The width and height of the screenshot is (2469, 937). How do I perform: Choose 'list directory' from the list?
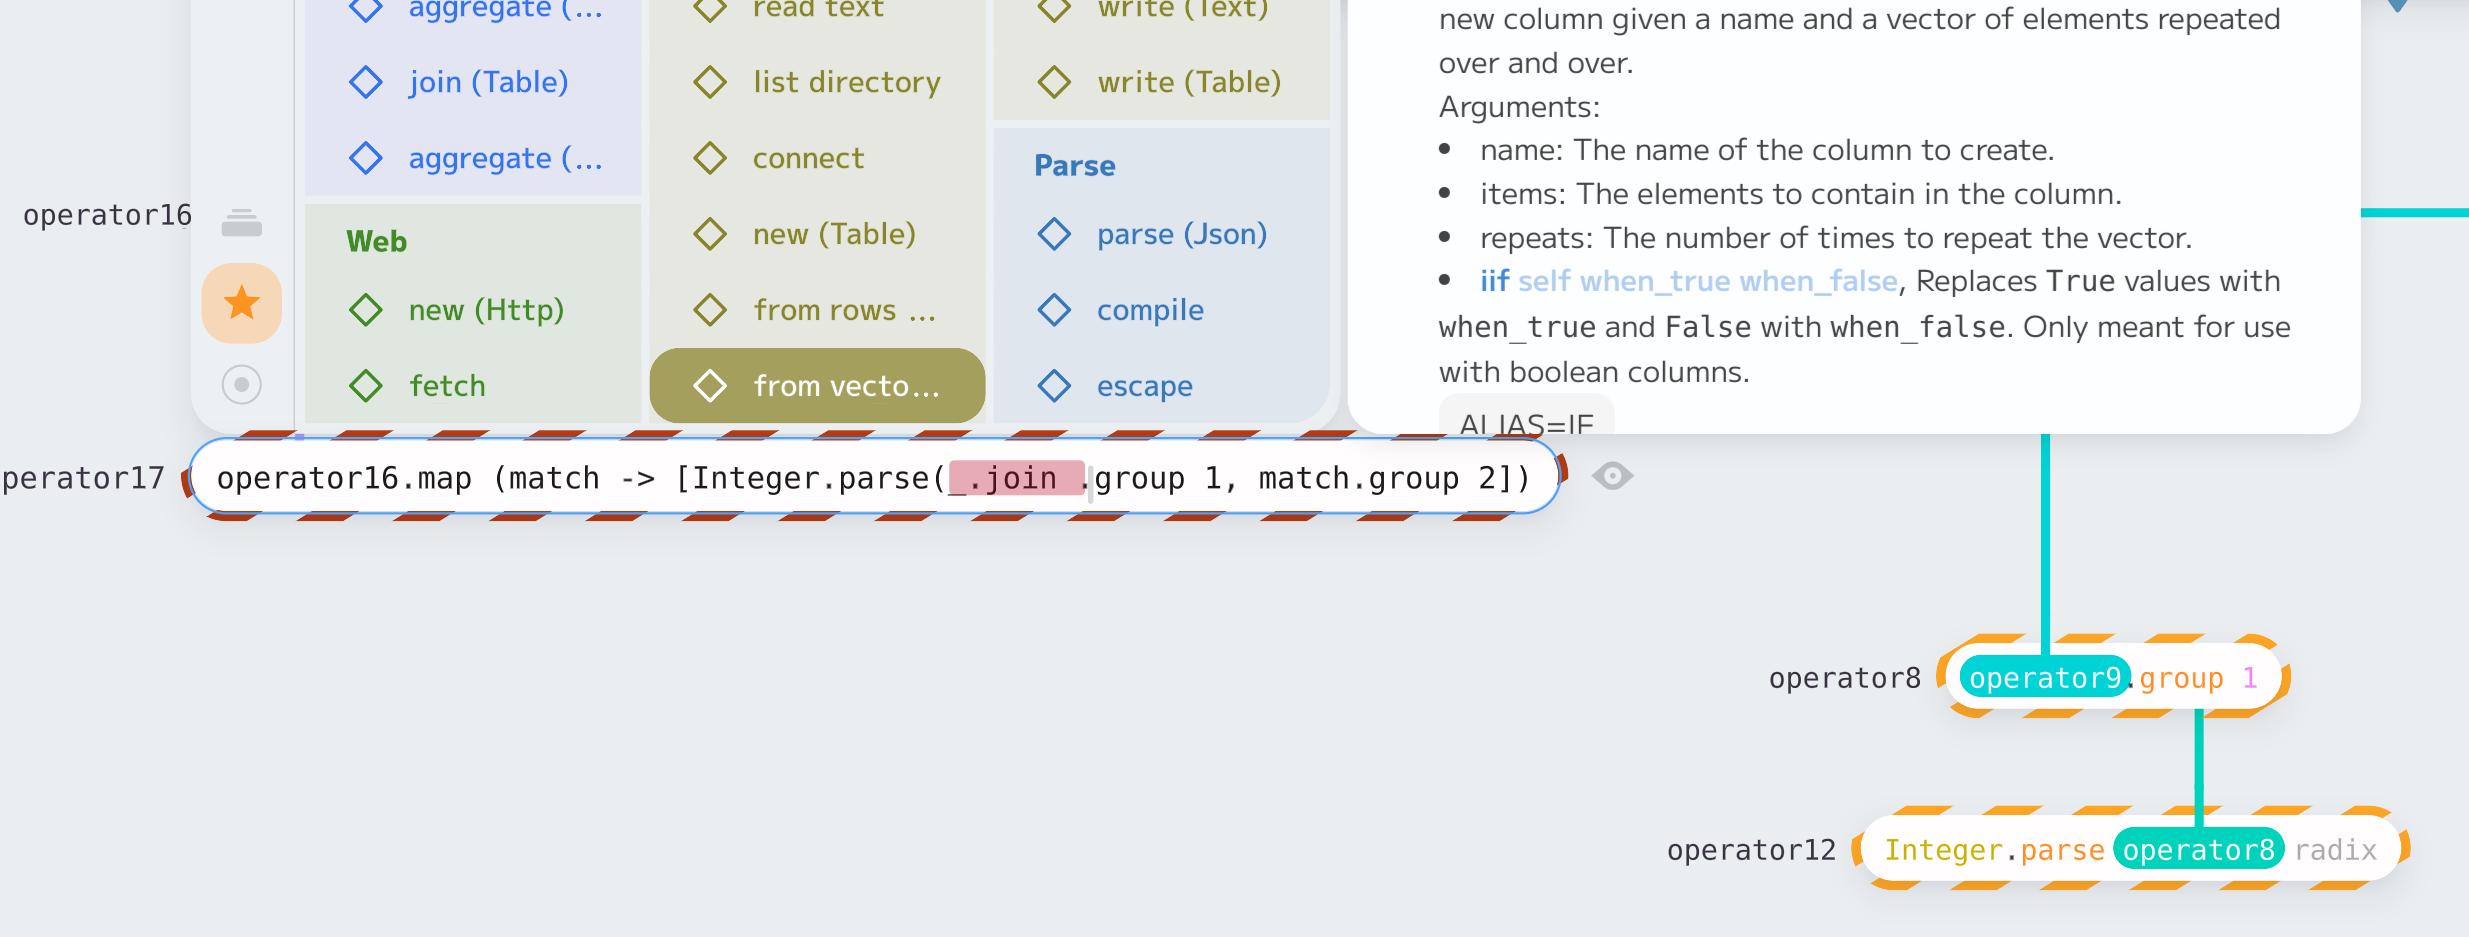pos(845,81)
